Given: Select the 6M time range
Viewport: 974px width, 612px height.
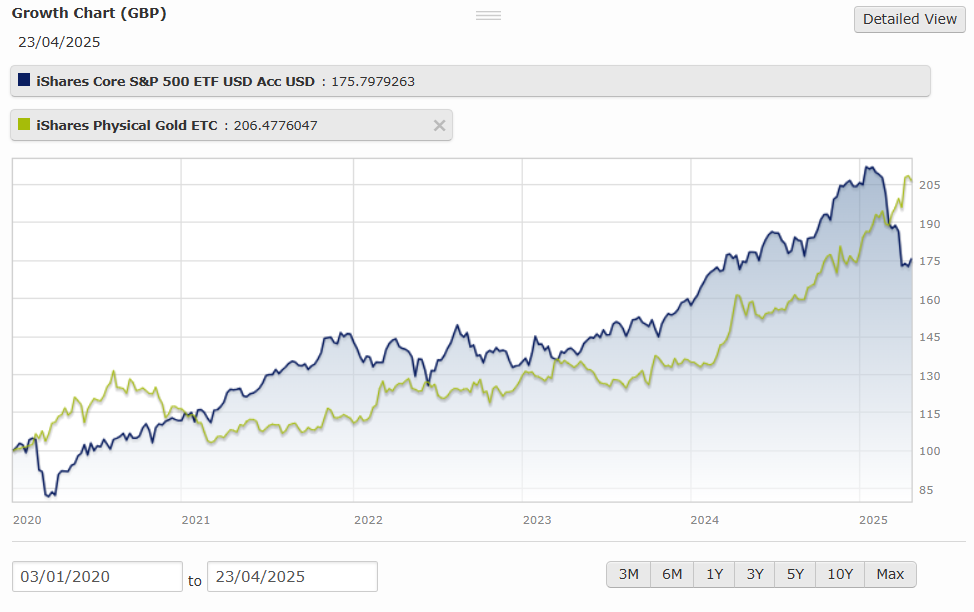Looking at the screenshot, I should tap(672, 574).
